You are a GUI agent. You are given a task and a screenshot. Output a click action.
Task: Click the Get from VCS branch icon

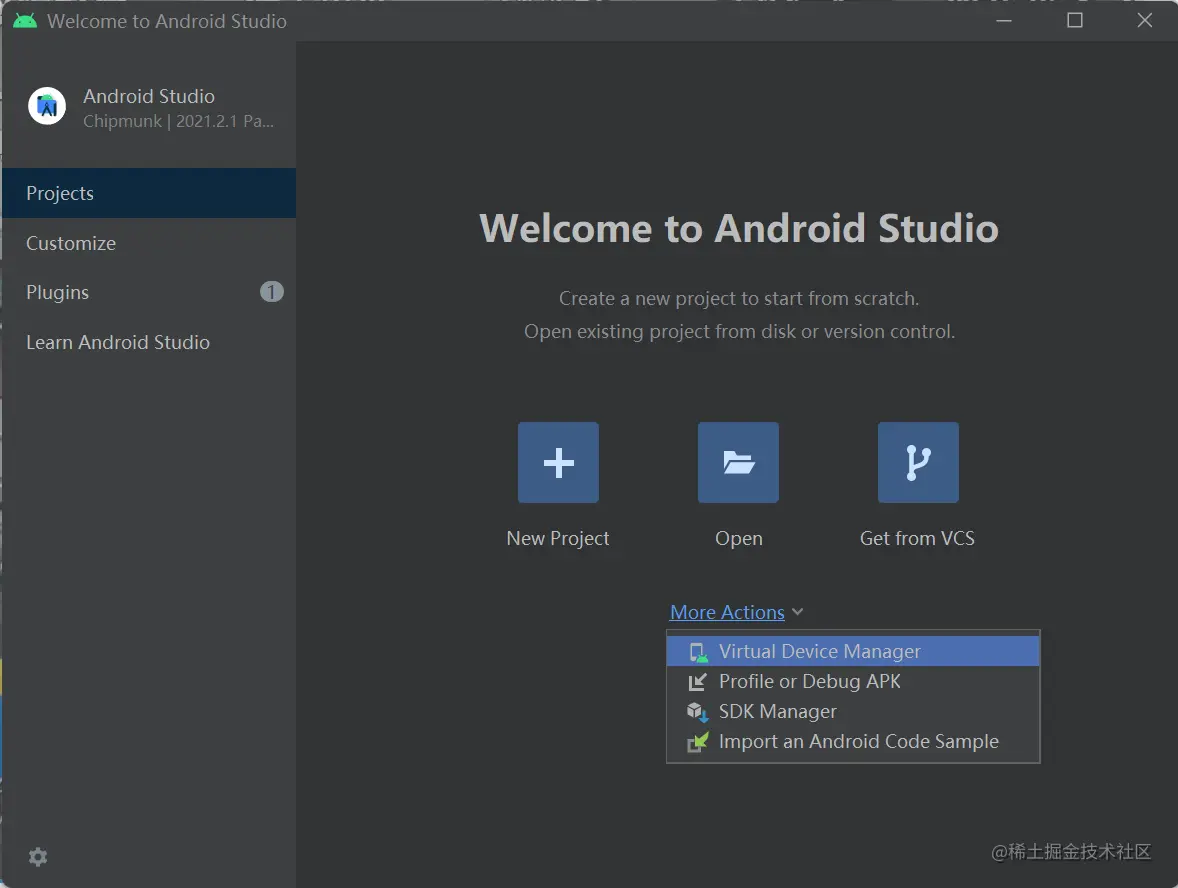[x=918, y=462]
